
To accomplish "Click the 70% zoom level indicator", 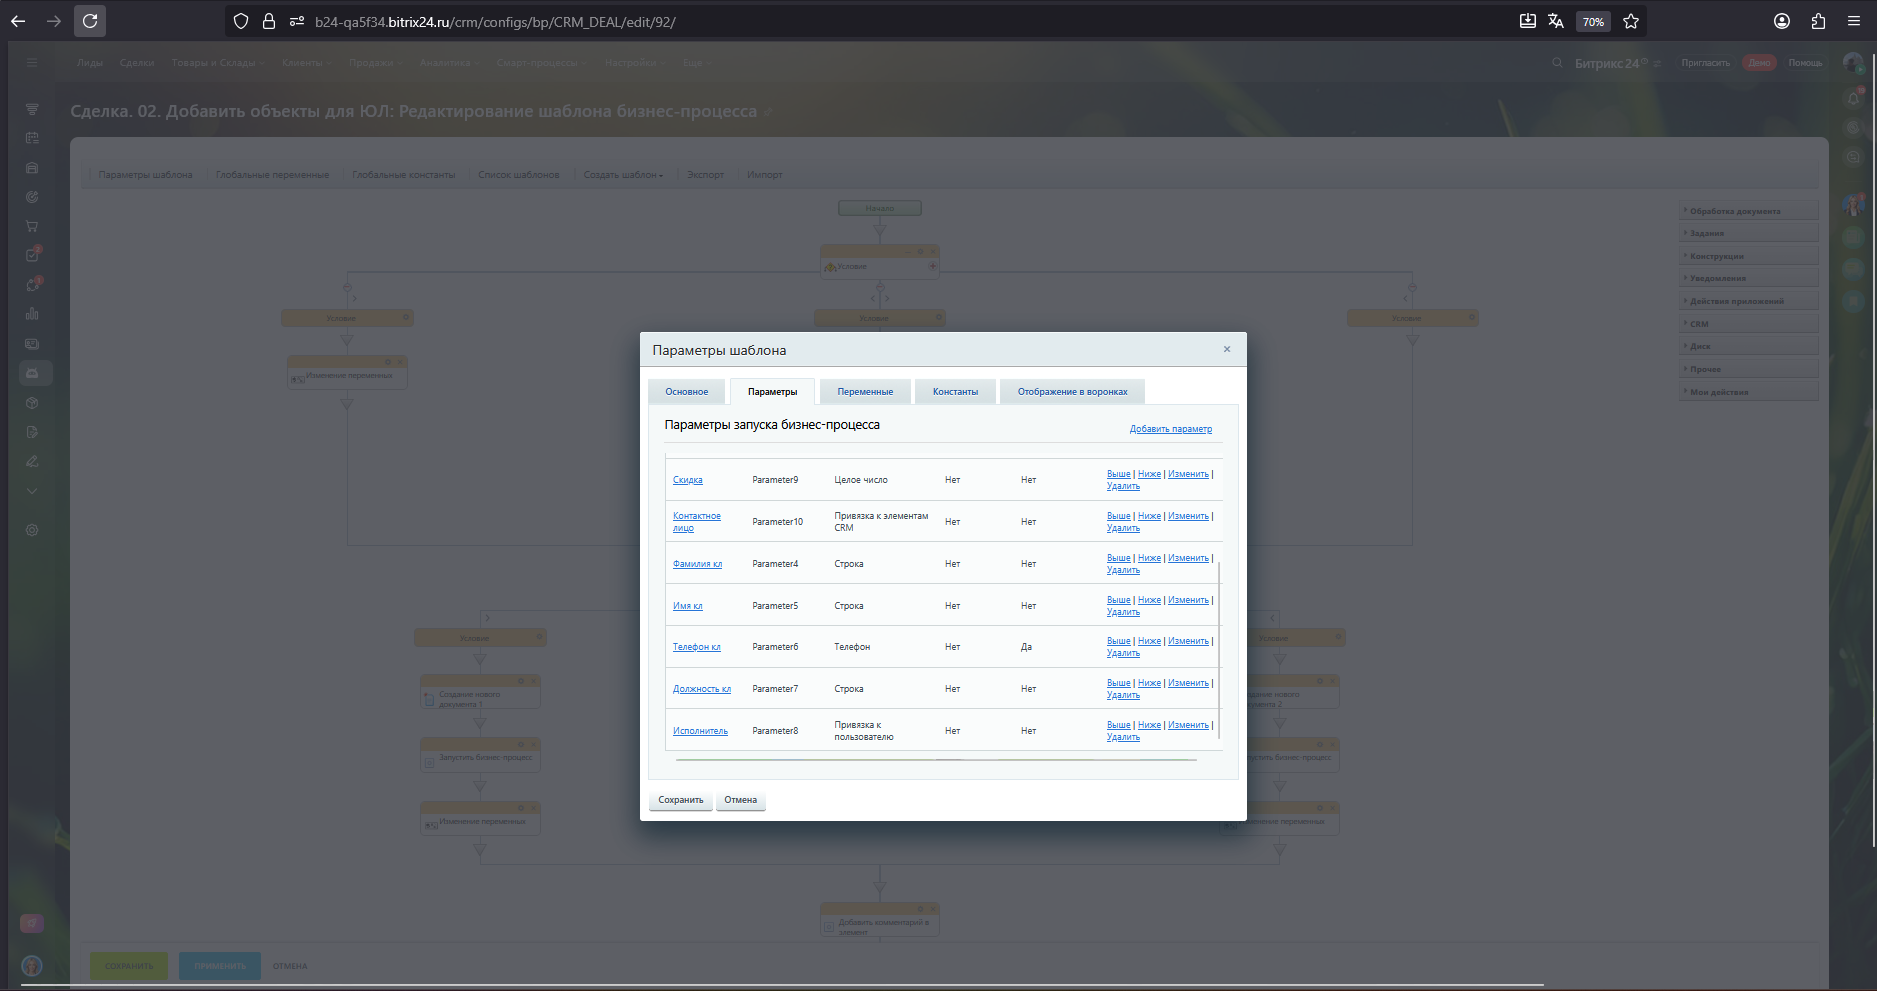I will (x=1593, y=22).
